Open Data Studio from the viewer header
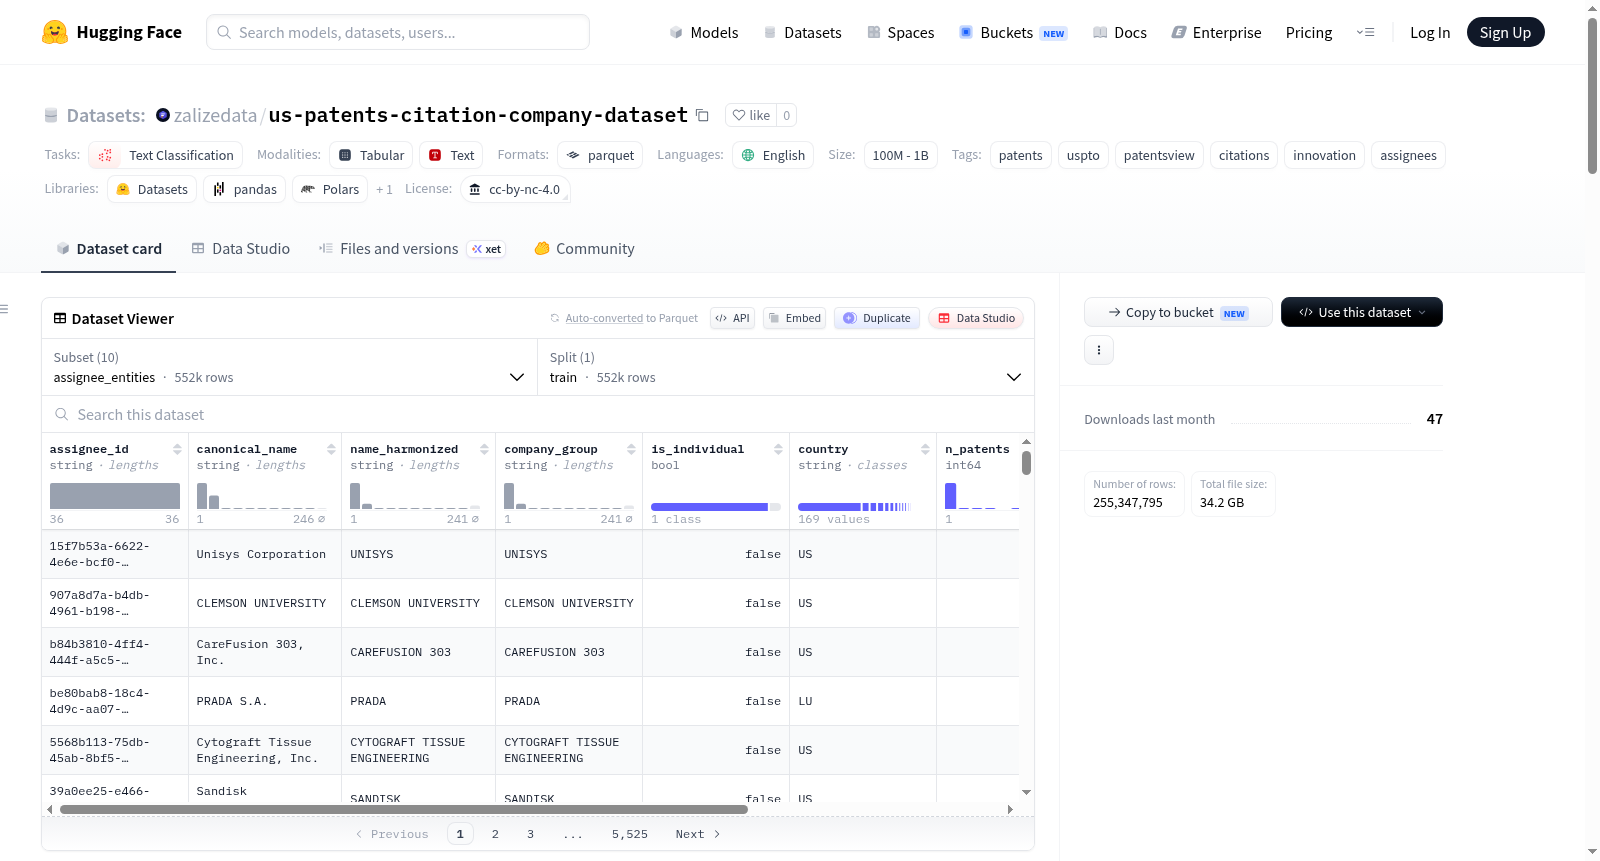1600x861 pixels. [x=975, y=318]
